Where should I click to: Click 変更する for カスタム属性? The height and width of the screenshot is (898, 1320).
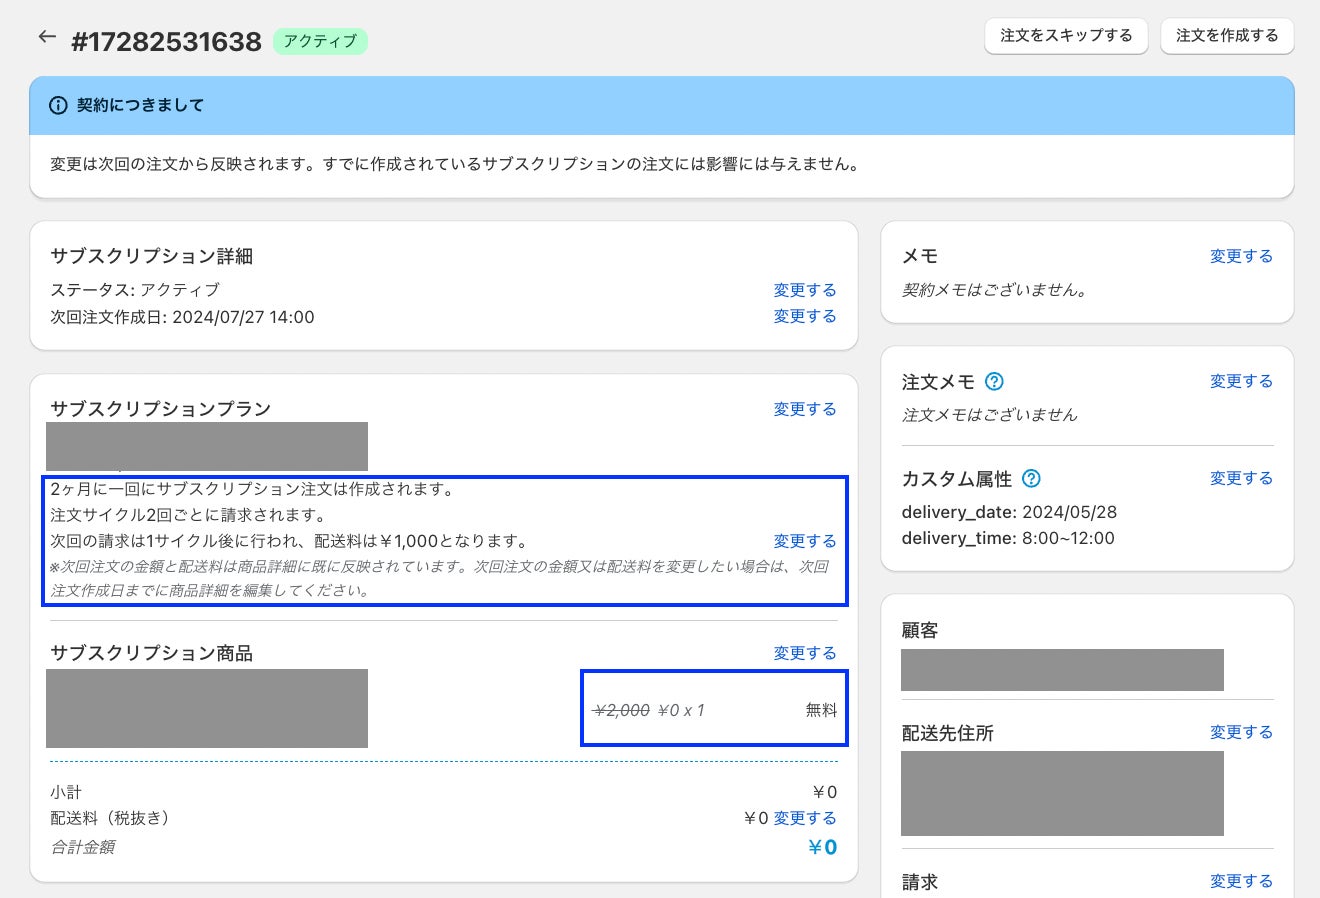(x=1241, y=478)
